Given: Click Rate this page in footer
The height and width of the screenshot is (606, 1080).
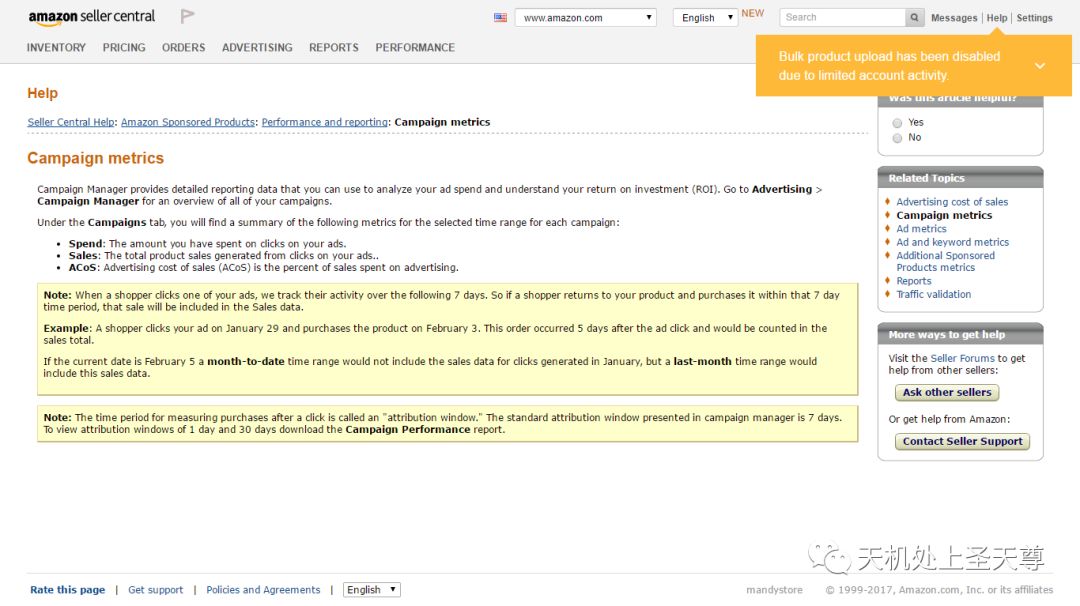Looking at the screenshot, I should pos(68,589).
